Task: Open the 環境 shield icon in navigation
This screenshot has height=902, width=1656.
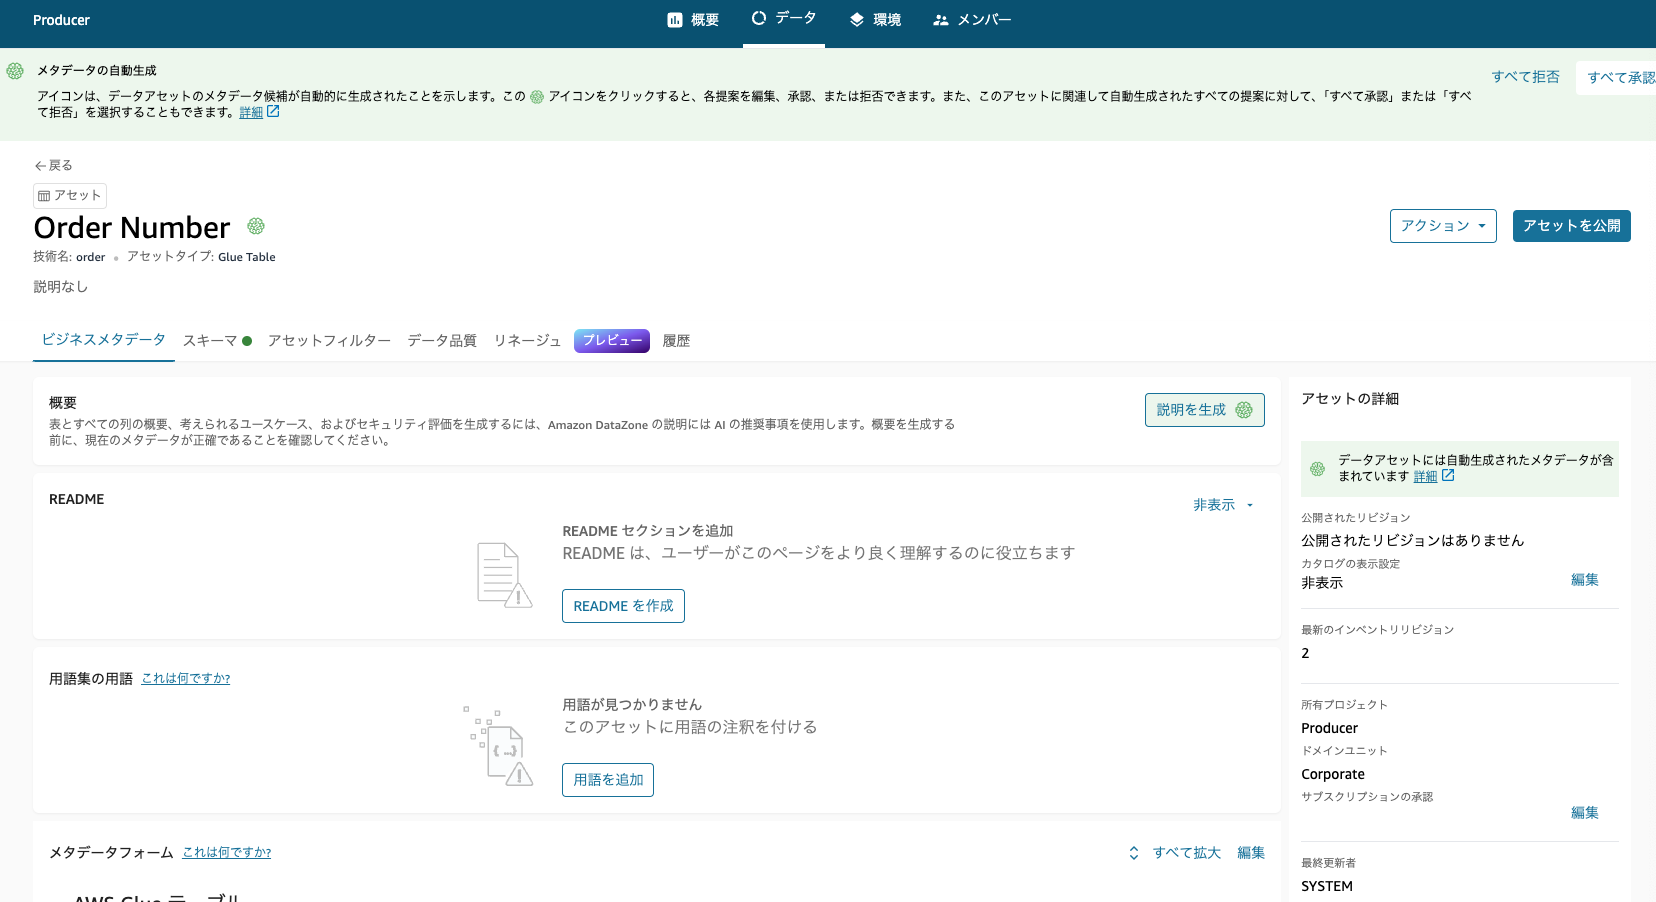Action: click(856, 19)
